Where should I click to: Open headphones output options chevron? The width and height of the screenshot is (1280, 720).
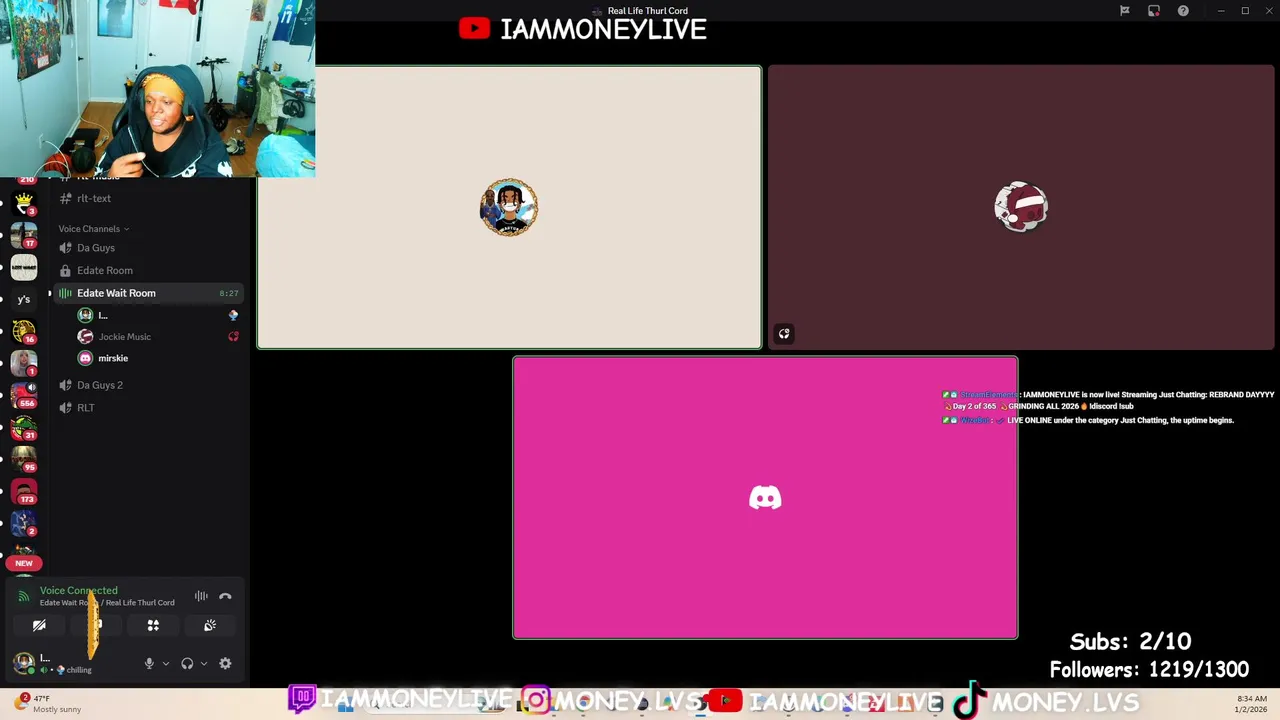click(204, 663)
